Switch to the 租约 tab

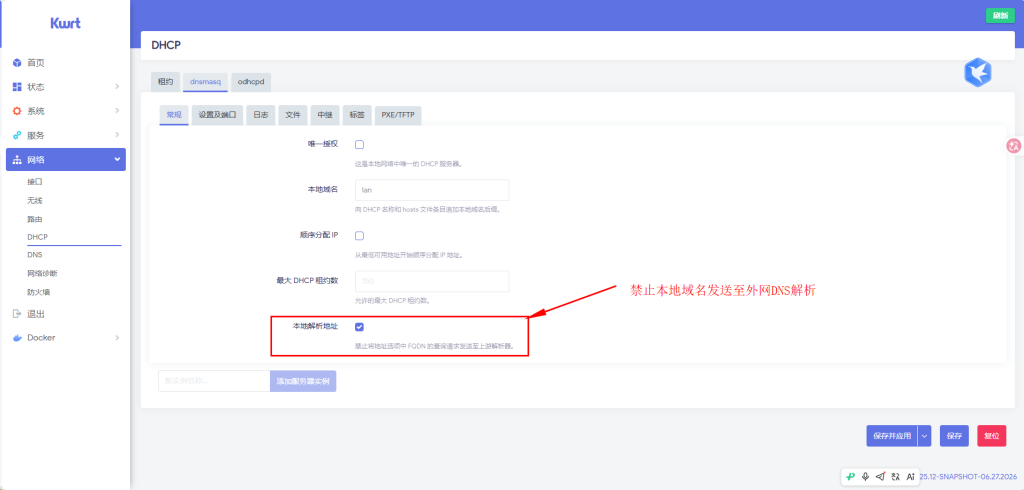(165, 82)
